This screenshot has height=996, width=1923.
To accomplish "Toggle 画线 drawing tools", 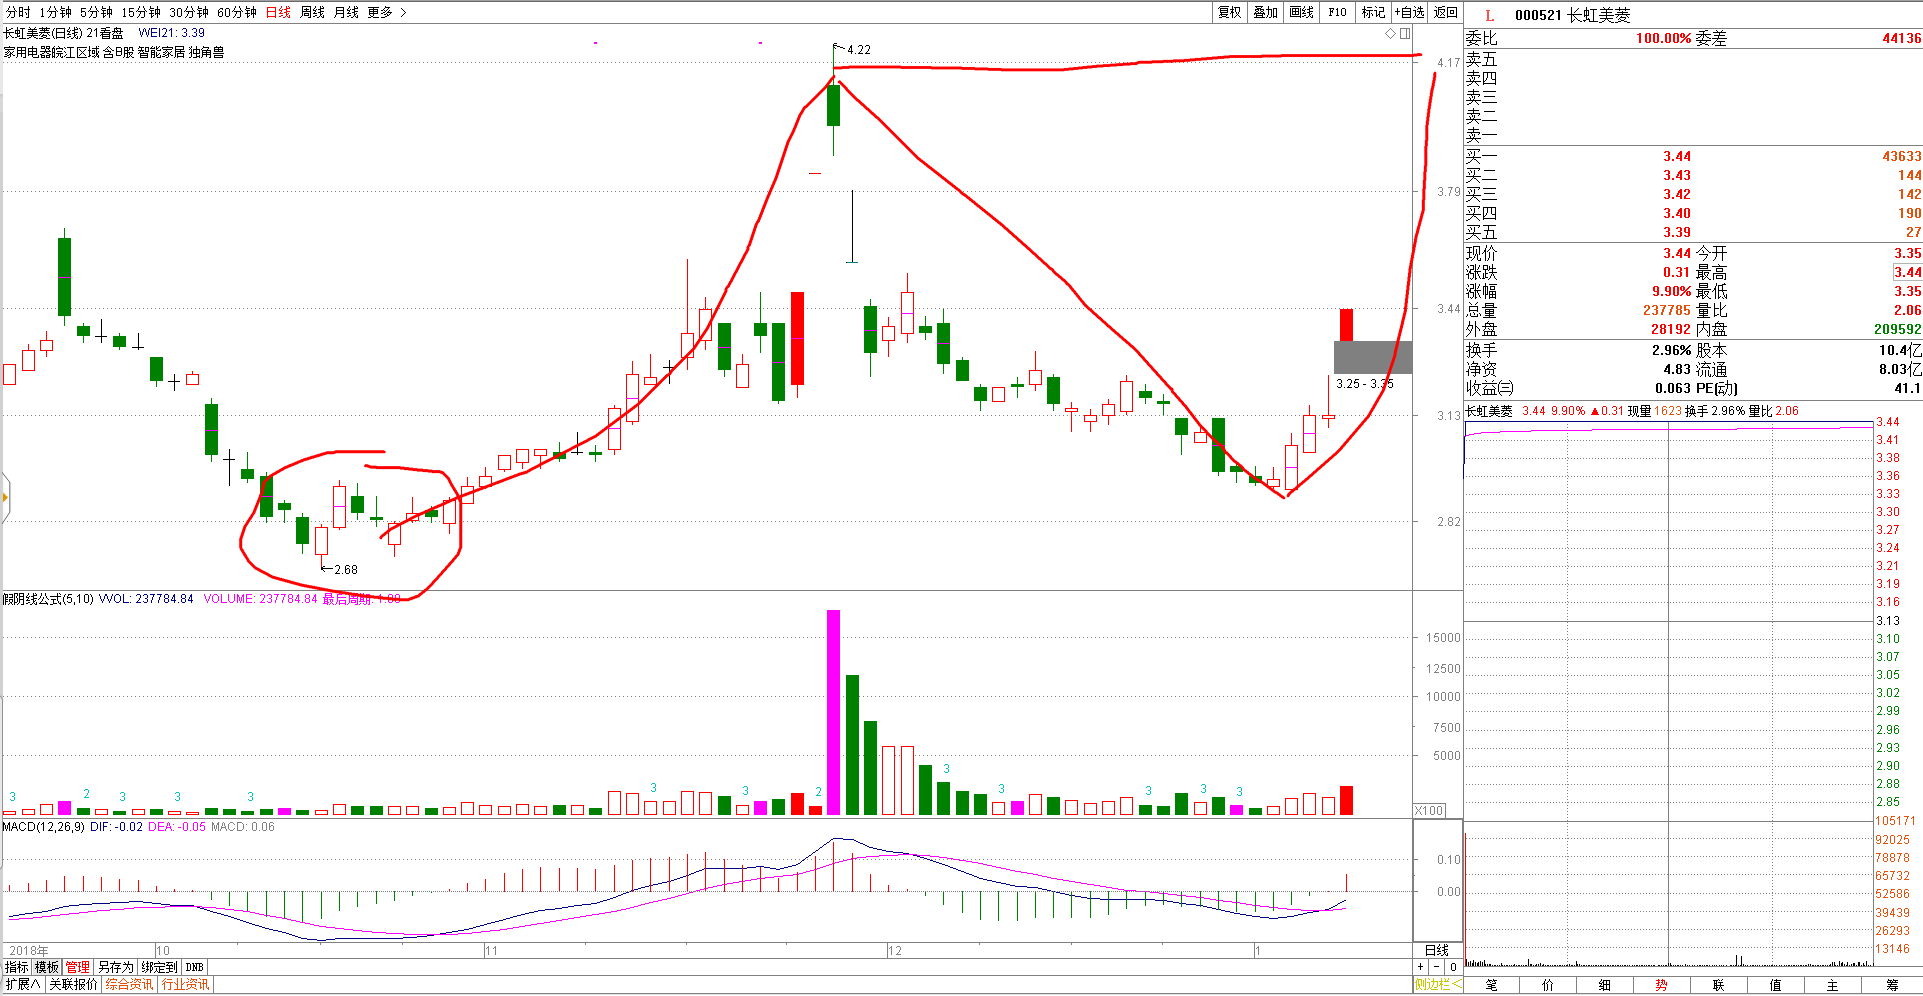I will point(1301,12).
